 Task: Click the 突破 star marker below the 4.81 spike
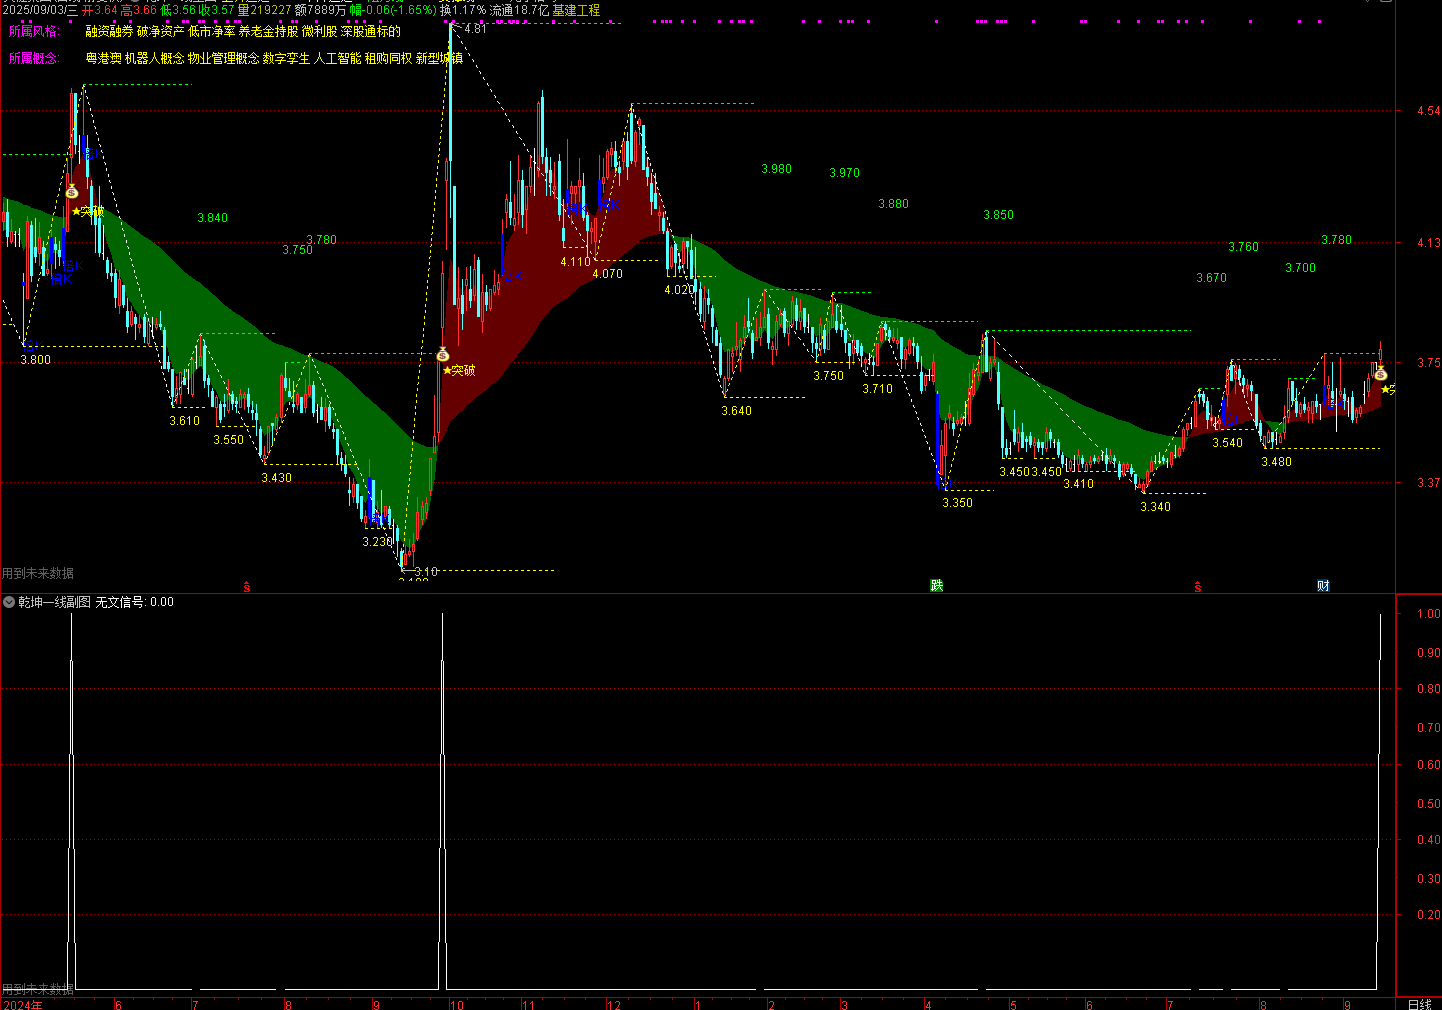[x=460, y=370]
